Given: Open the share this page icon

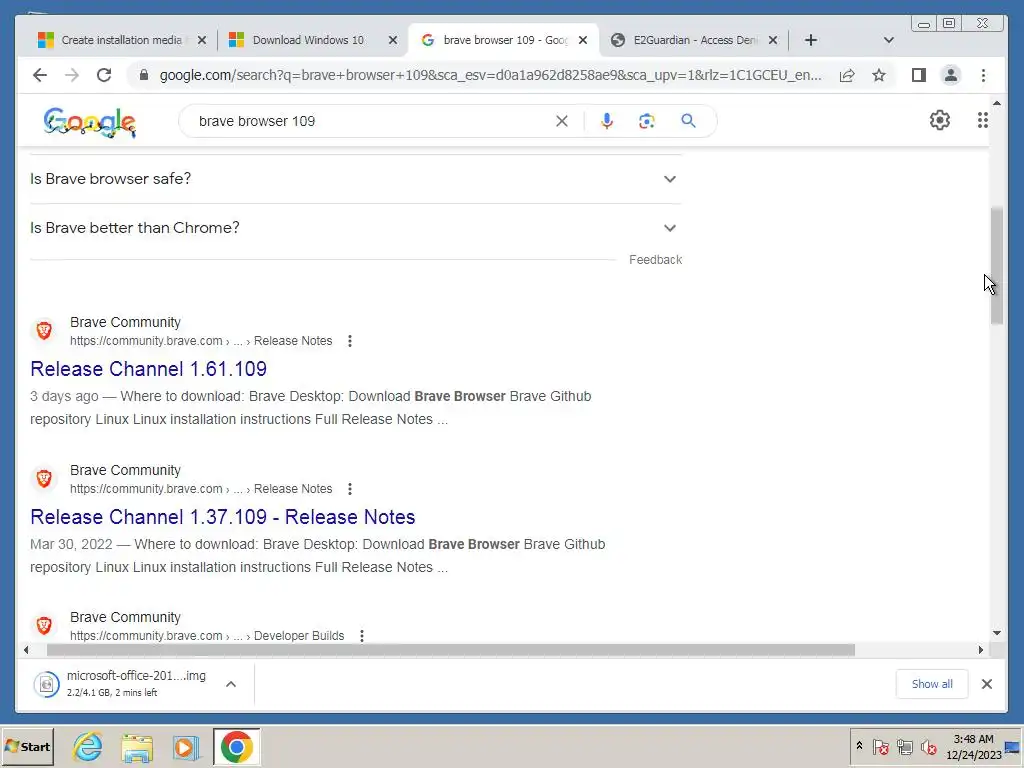Looking at the screenshot, I should coord(847,75).
